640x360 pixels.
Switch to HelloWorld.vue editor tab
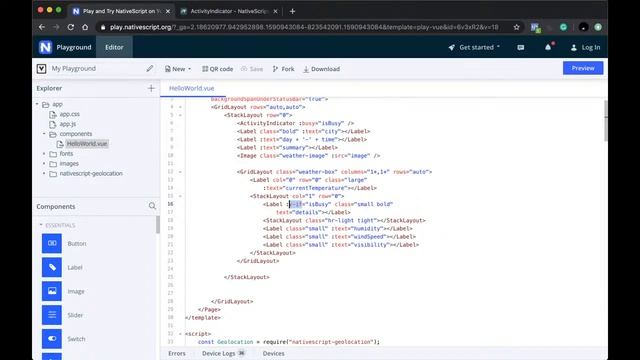(x=191, y=88)
